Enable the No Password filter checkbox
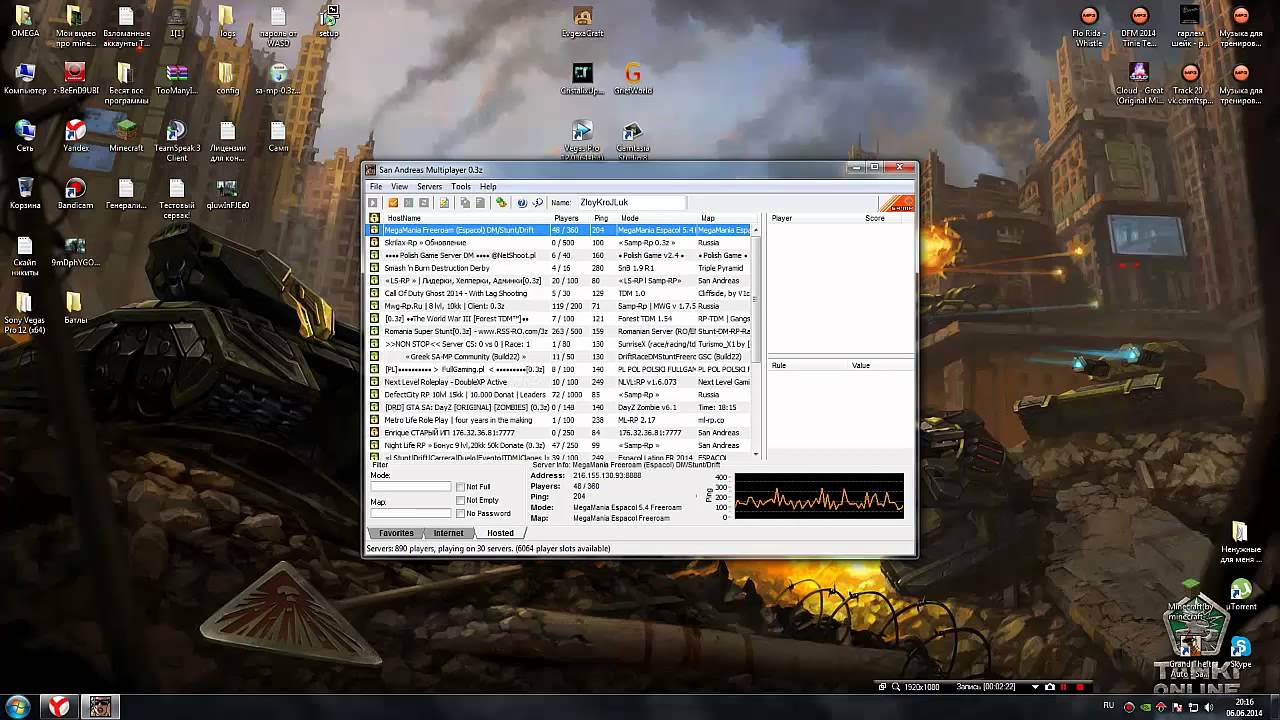Screen dimensions: 1280x720 click(x=460, y=513)
